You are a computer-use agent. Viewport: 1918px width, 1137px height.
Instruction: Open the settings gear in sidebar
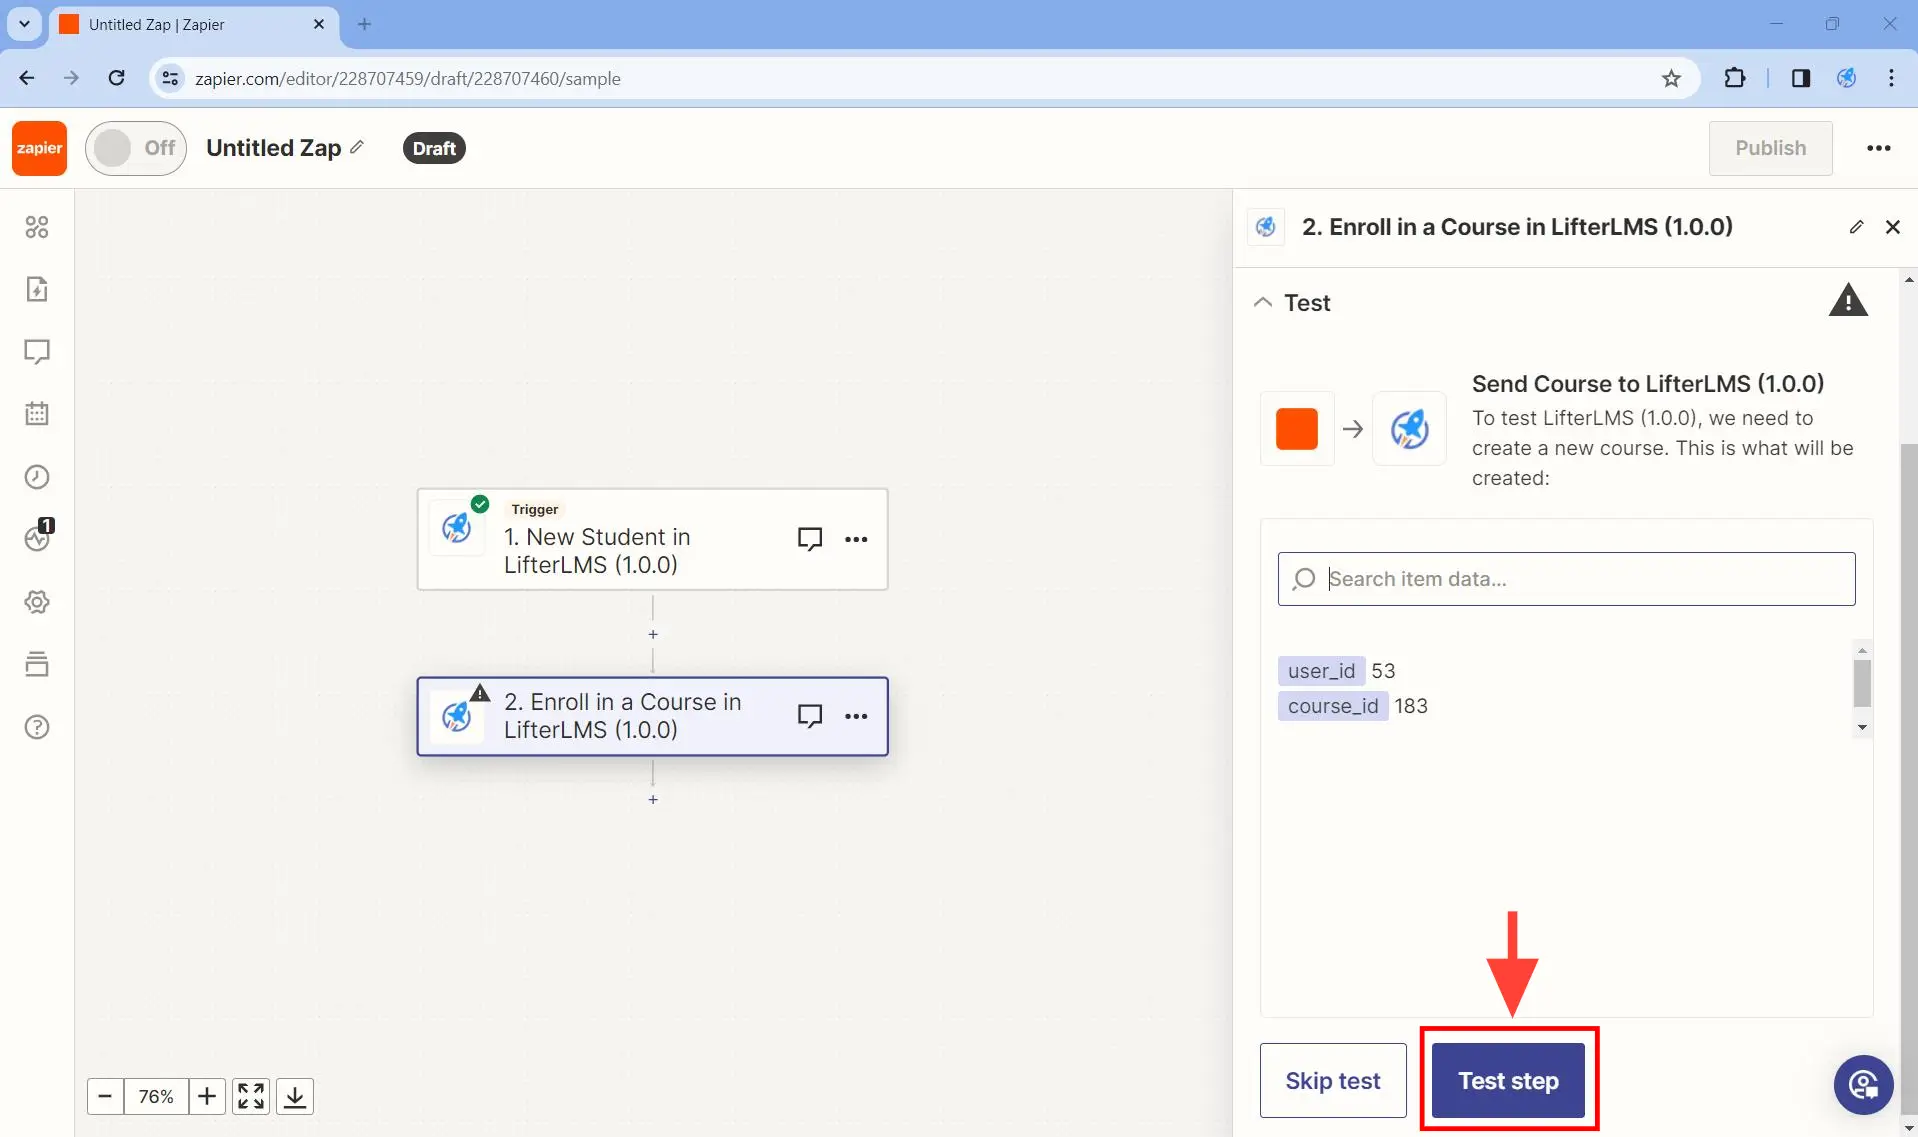click(37, 602)
